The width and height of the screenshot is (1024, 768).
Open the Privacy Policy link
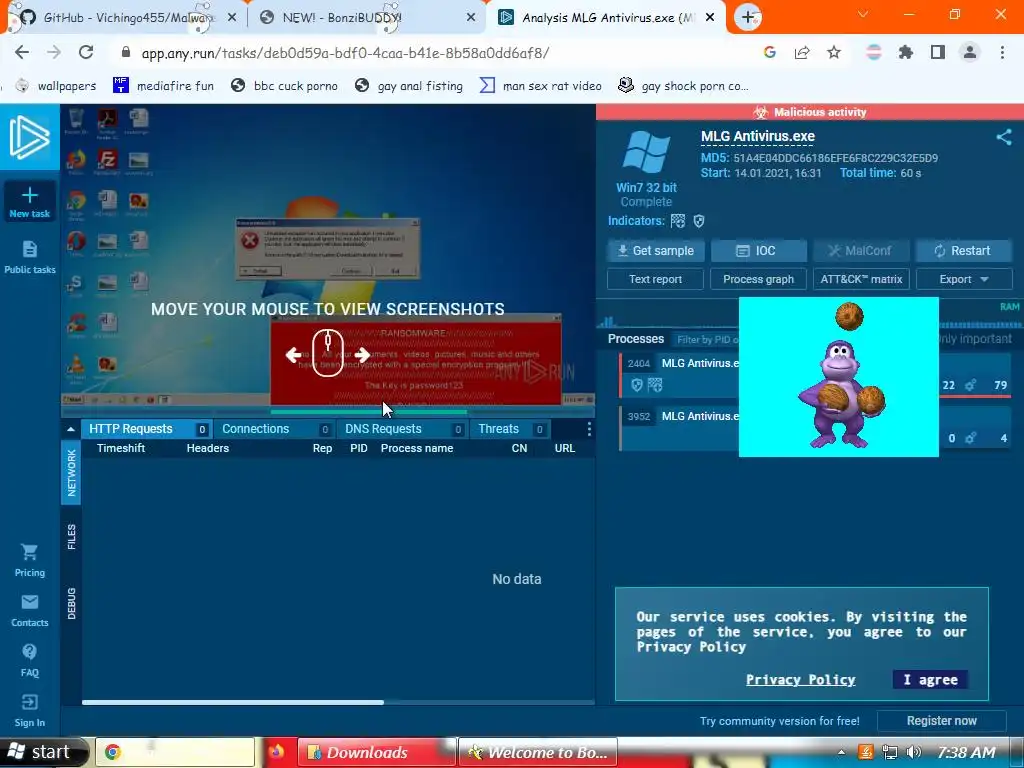801,680
